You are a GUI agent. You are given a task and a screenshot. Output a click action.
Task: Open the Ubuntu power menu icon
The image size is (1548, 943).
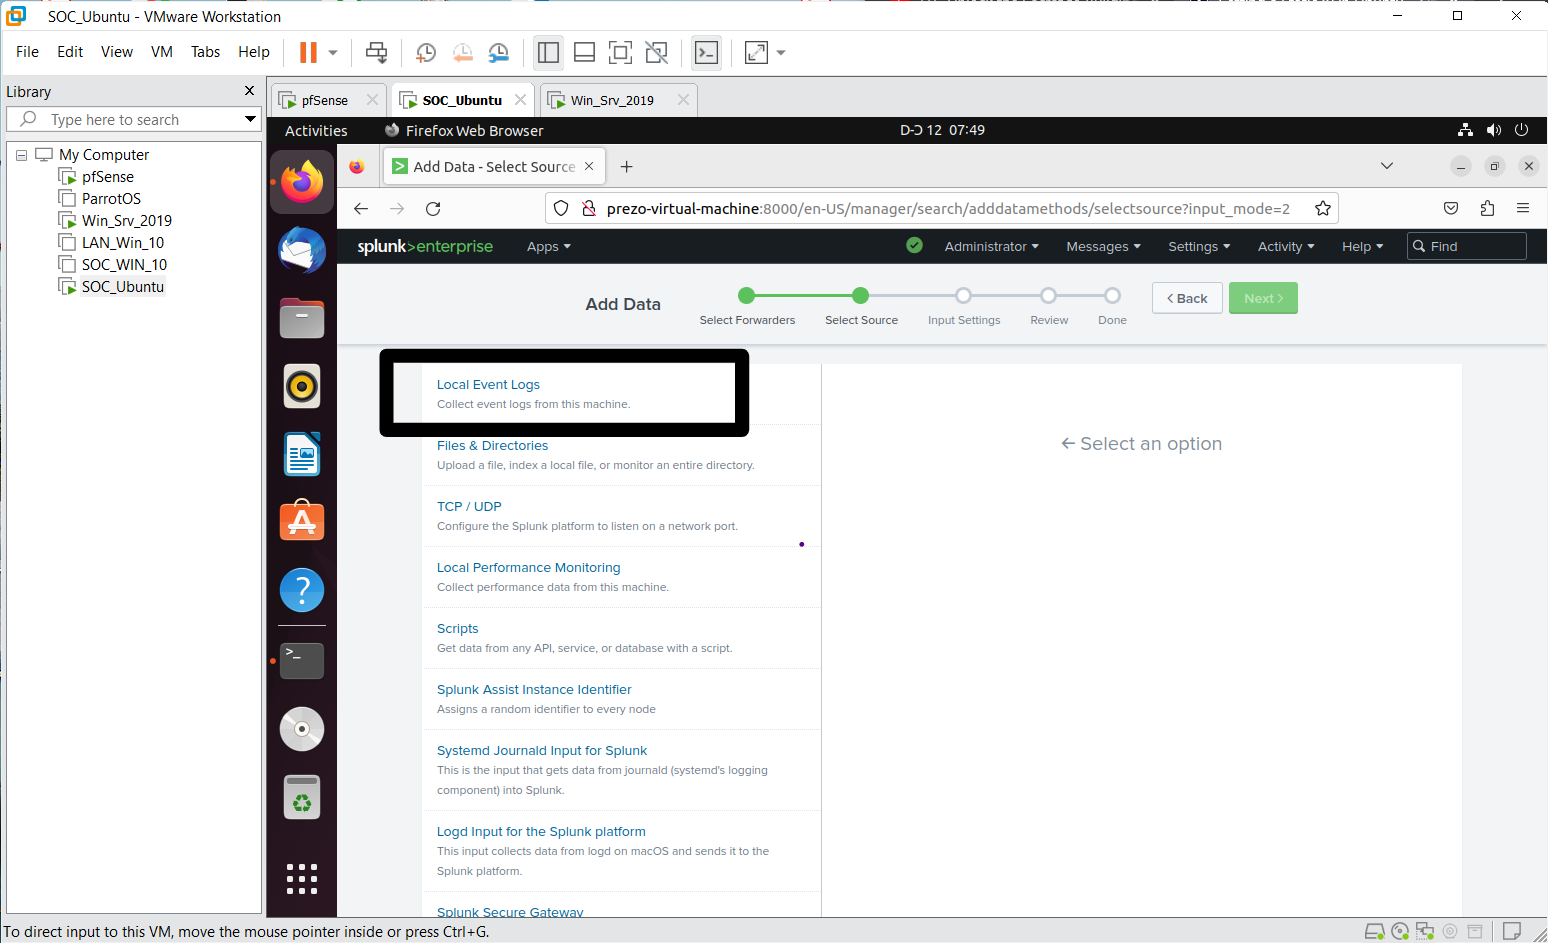1522,130
